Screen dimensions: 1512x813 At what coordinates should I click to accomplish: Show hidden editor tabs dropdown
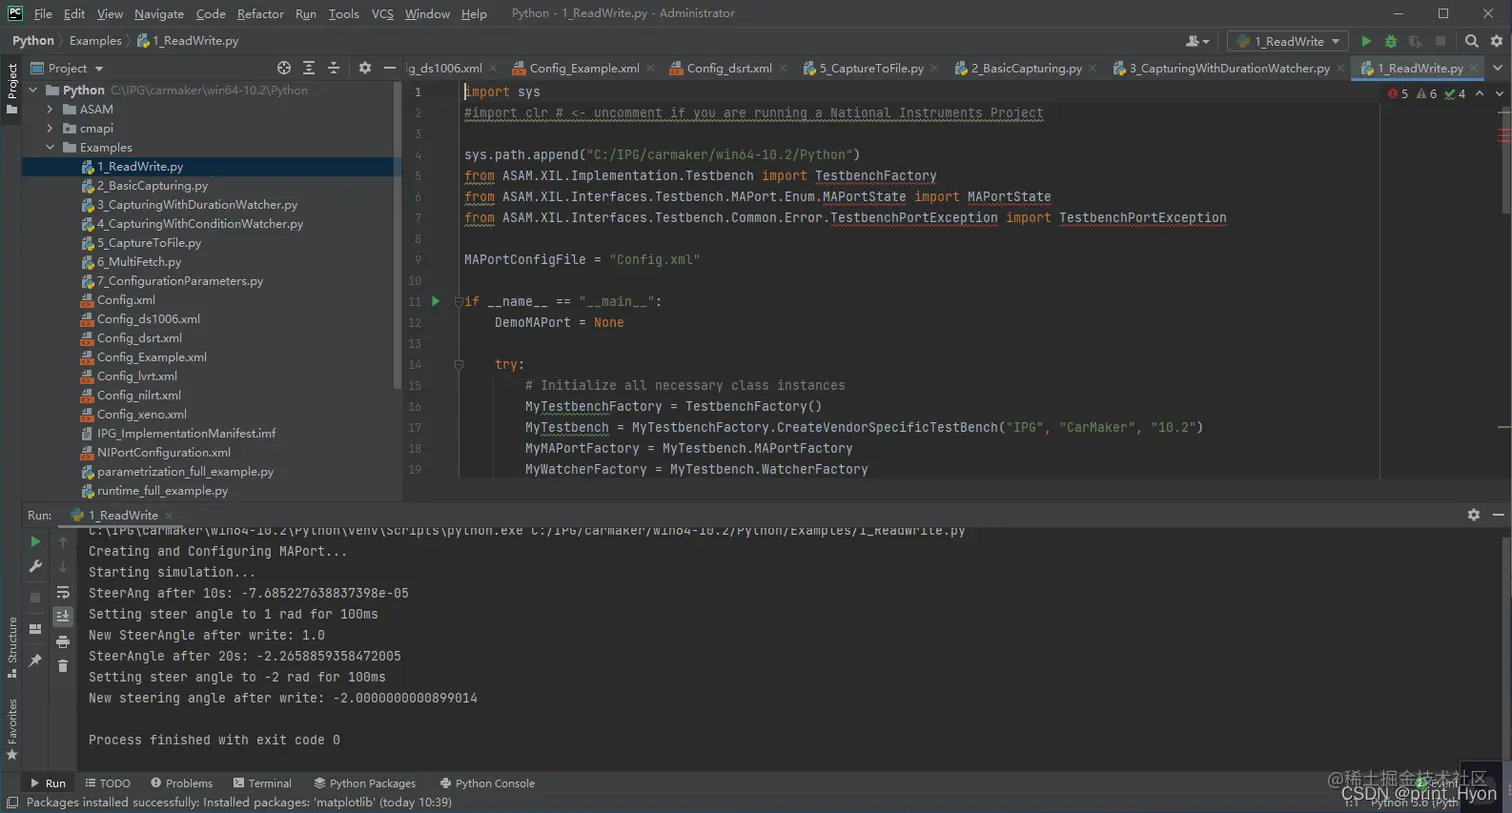coord(1497,68)
